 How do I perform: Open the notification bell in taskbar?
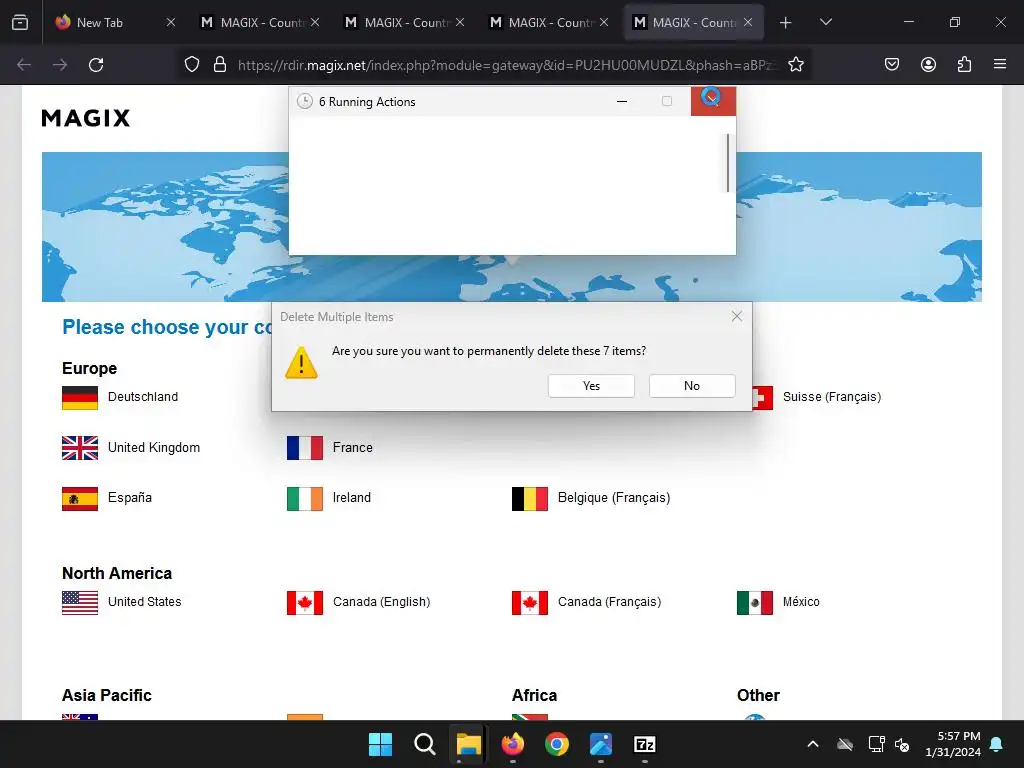997,744
